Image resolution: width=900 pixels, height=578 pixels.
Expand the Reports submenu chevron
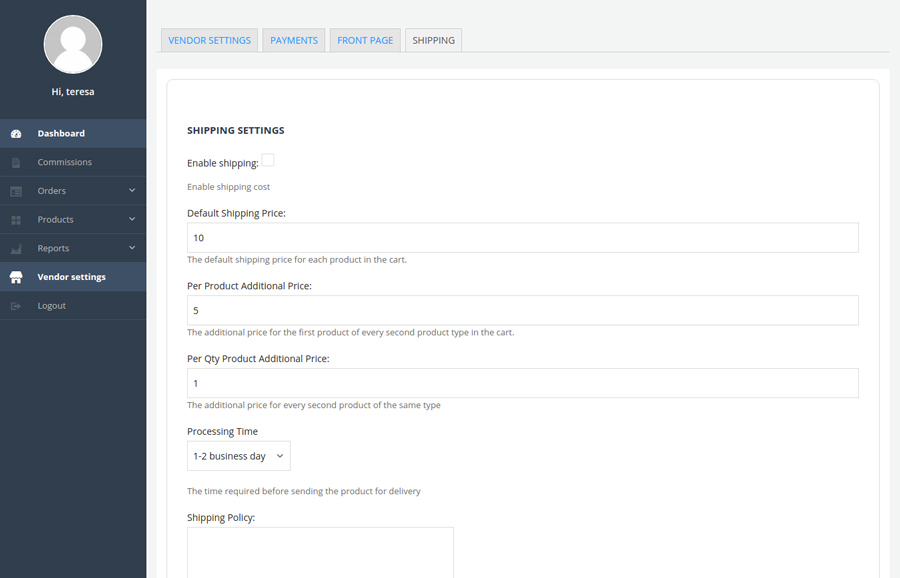[x=132, y=248]
